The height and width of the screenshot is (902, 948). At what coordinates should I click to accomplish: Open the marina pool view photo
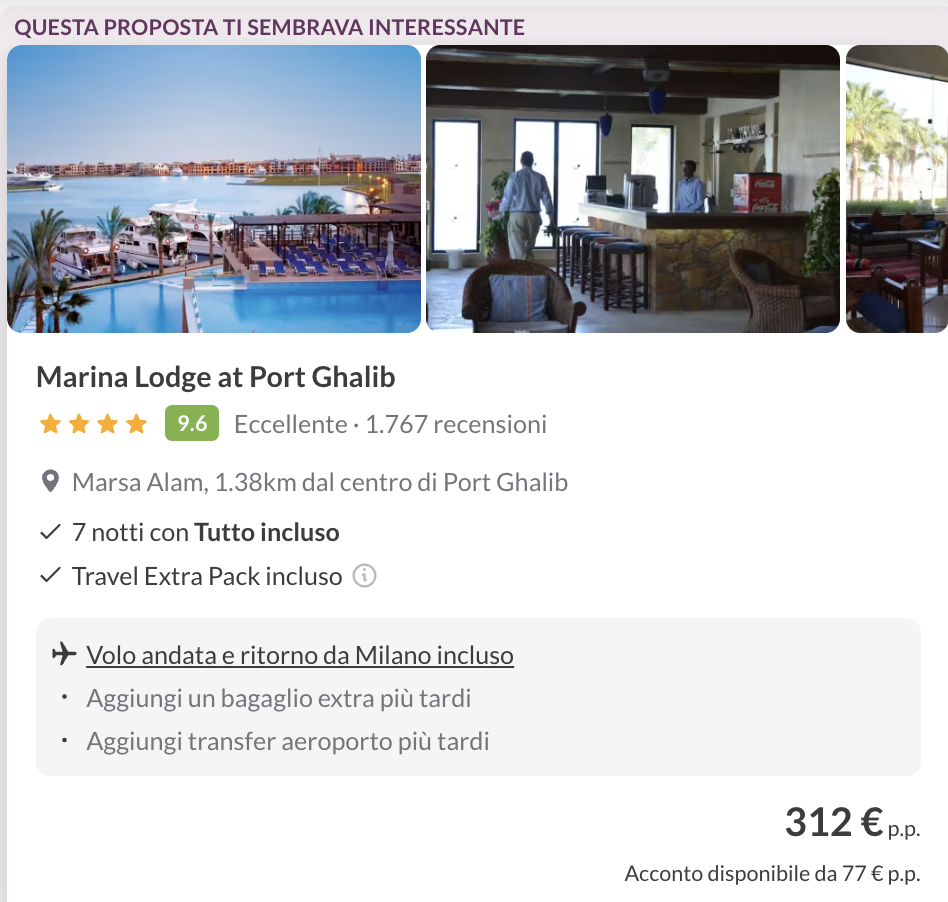(x=214, y=189)
